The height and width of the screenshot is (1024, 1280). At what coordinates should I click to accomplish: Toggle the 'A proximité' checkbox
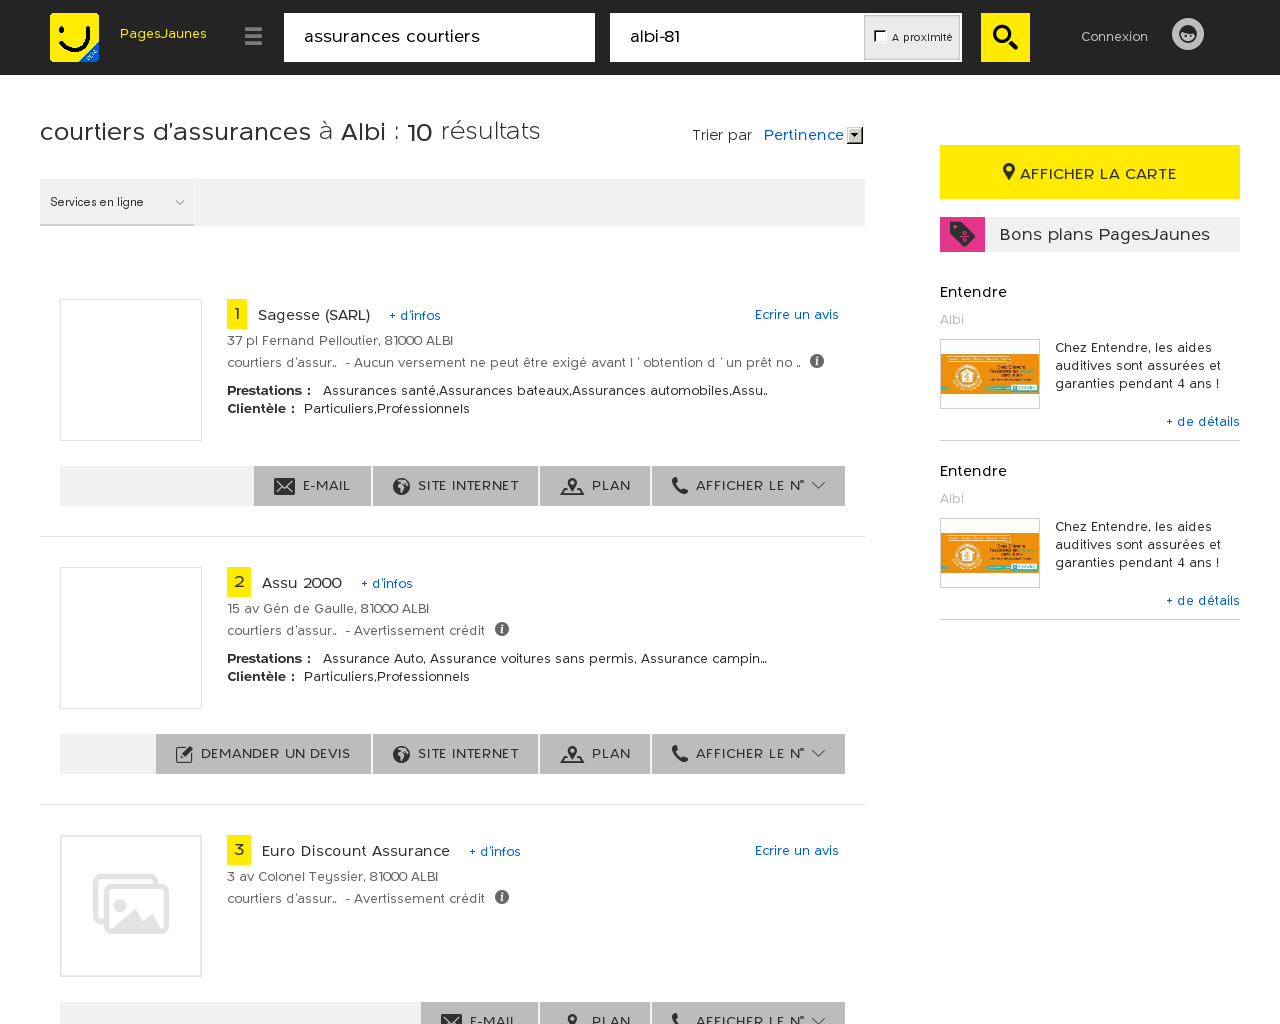point(880,36)
